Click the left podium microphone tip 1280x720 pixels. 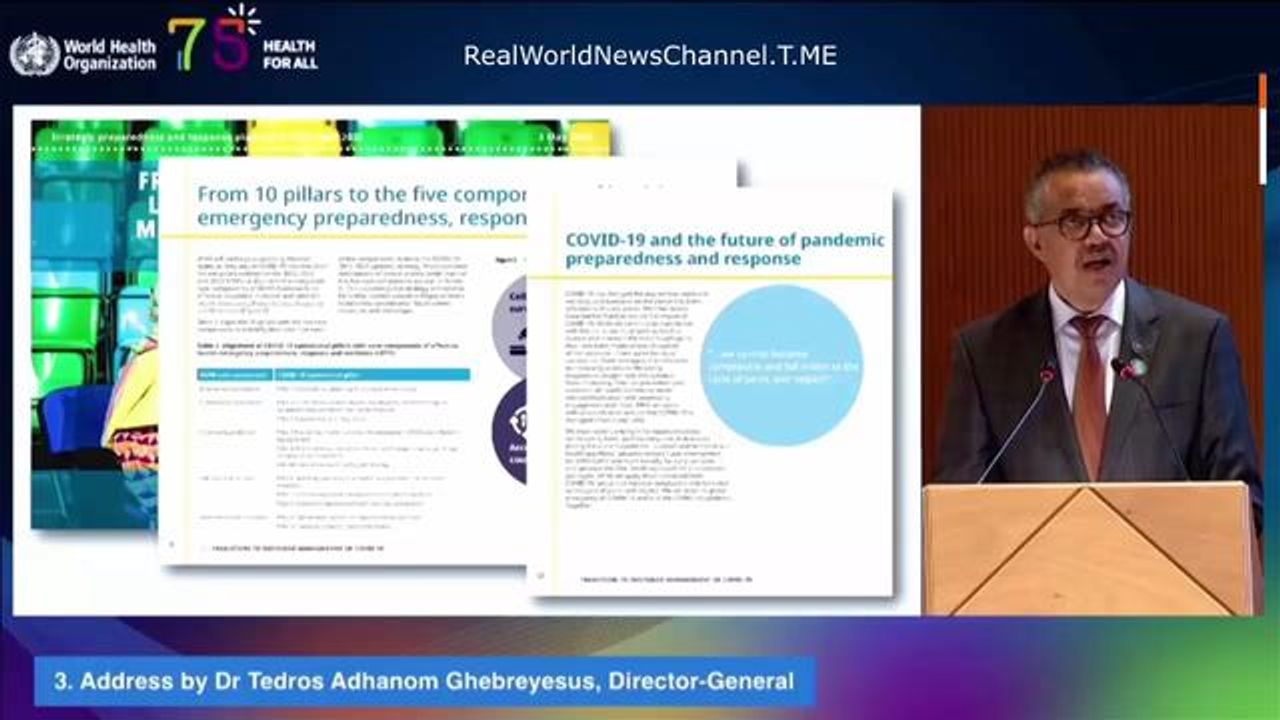coord(1046,374)
